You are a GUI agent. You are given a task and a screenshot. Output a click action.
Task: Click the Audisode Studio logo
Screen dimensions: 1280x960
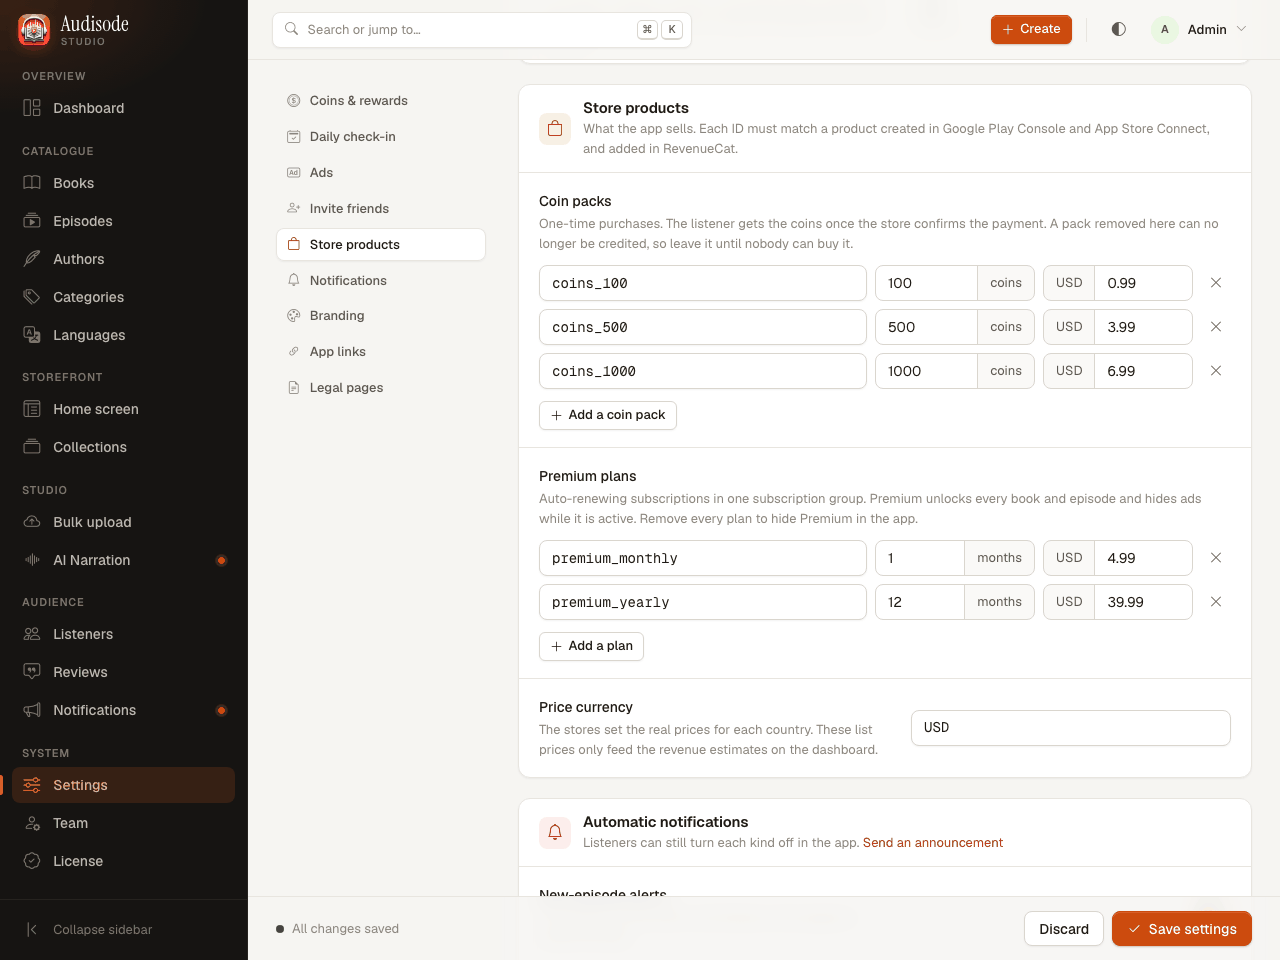(x=74, y=30)
